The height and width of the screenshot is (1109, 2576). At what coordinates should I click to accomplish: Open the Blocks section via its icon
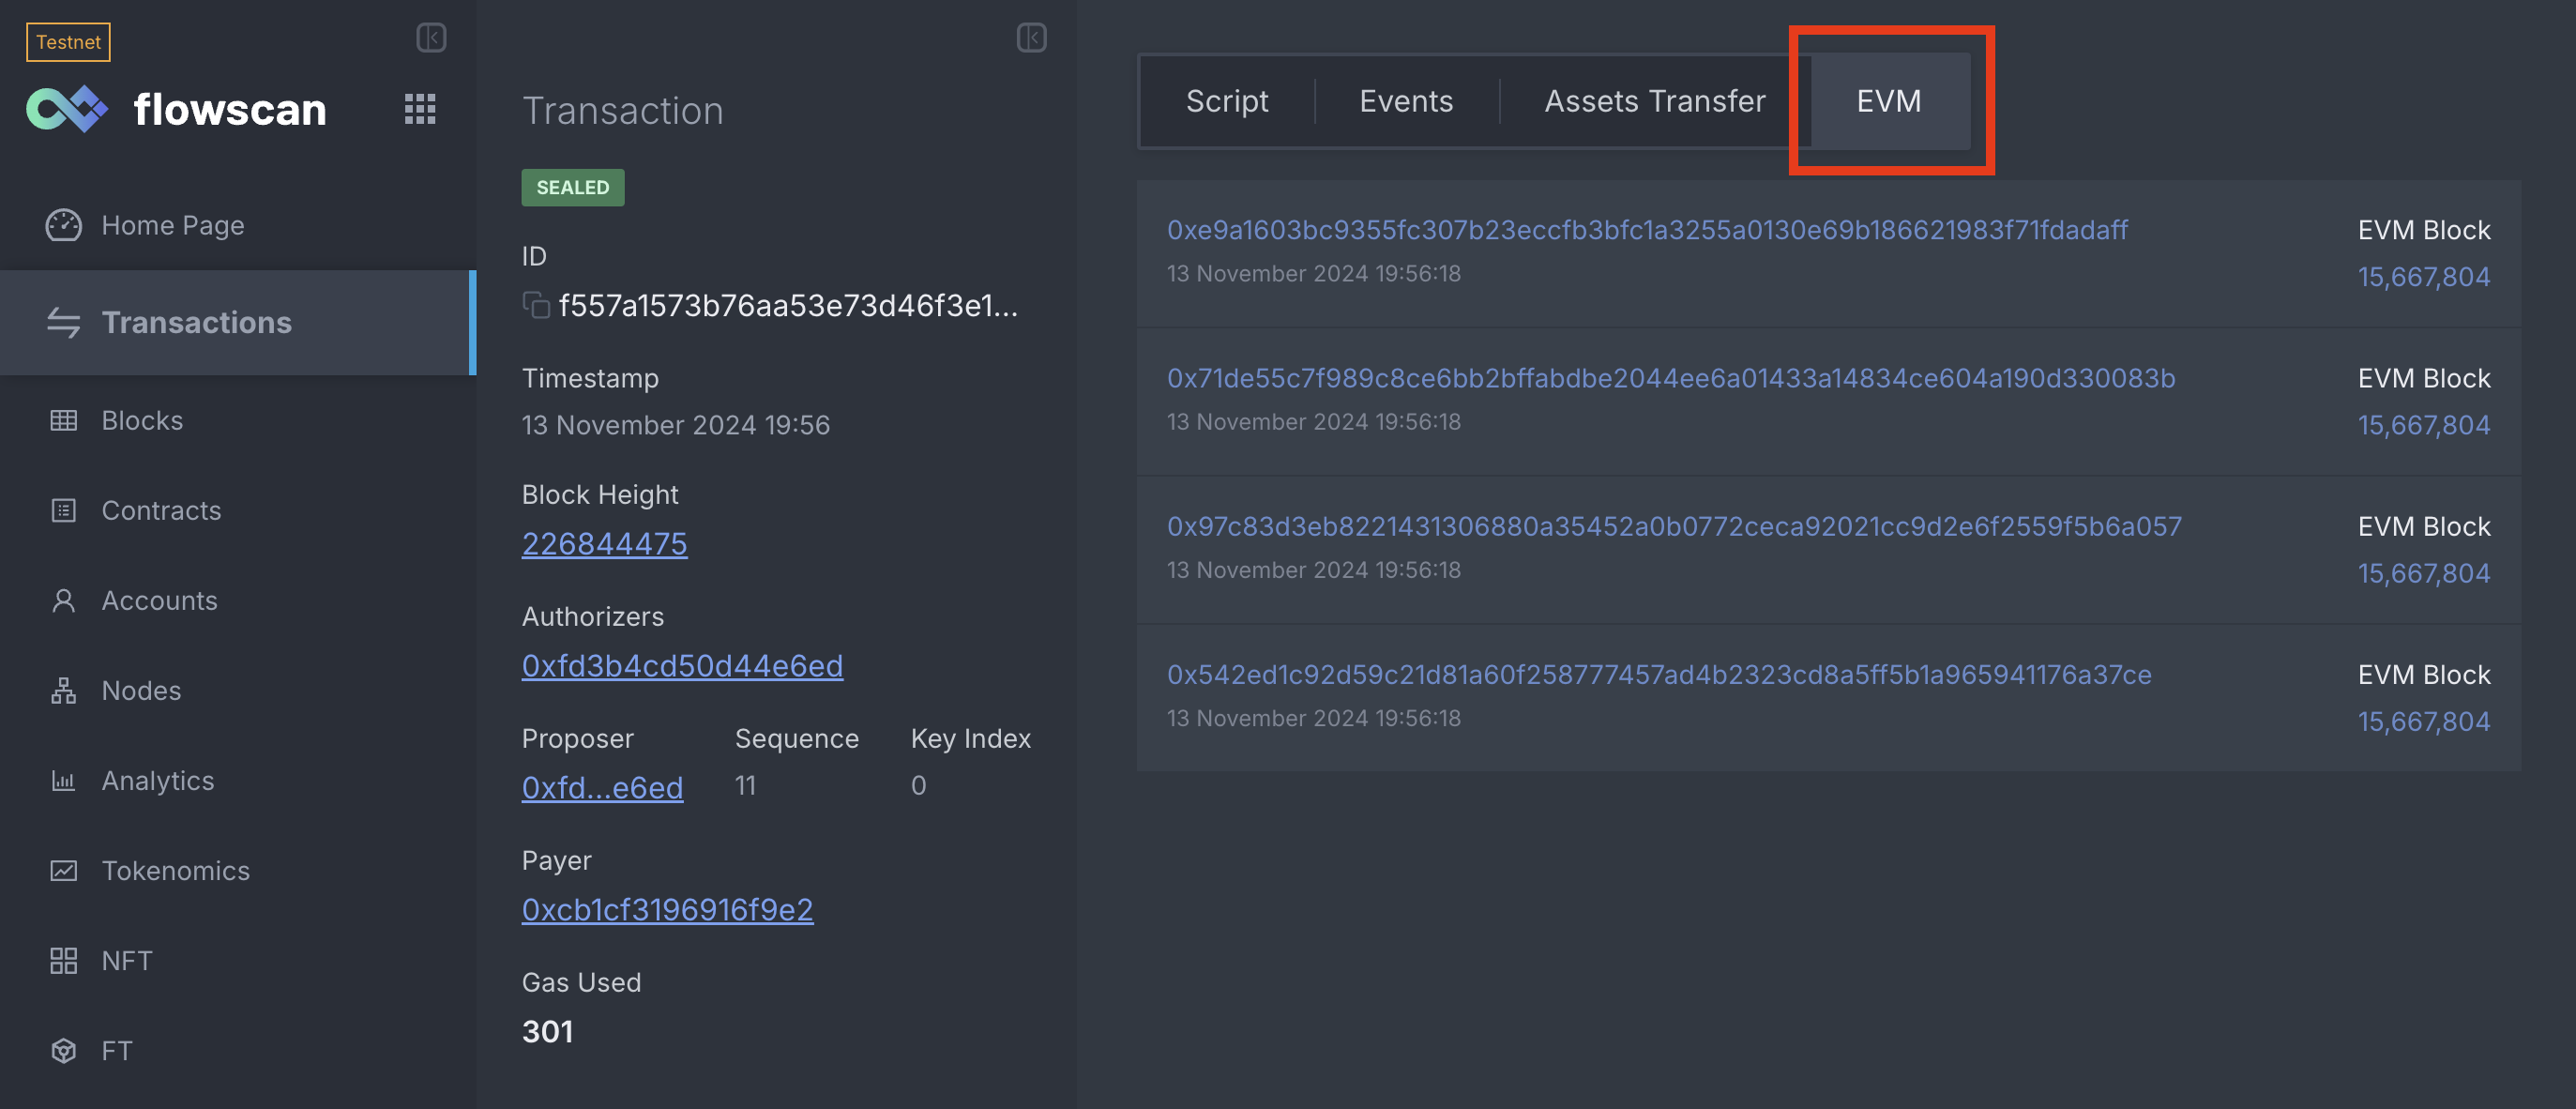coord(64,420)
